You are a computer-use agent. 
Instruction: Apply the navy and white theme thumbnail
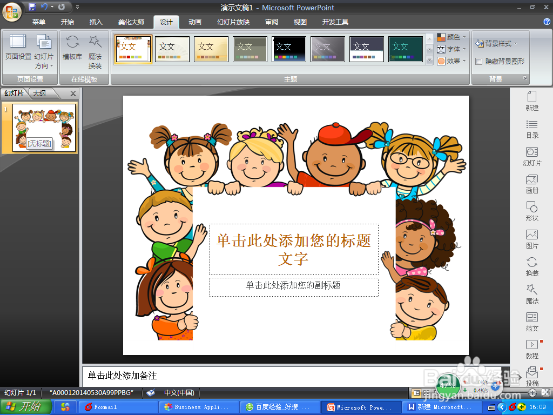tap(366, 49)
